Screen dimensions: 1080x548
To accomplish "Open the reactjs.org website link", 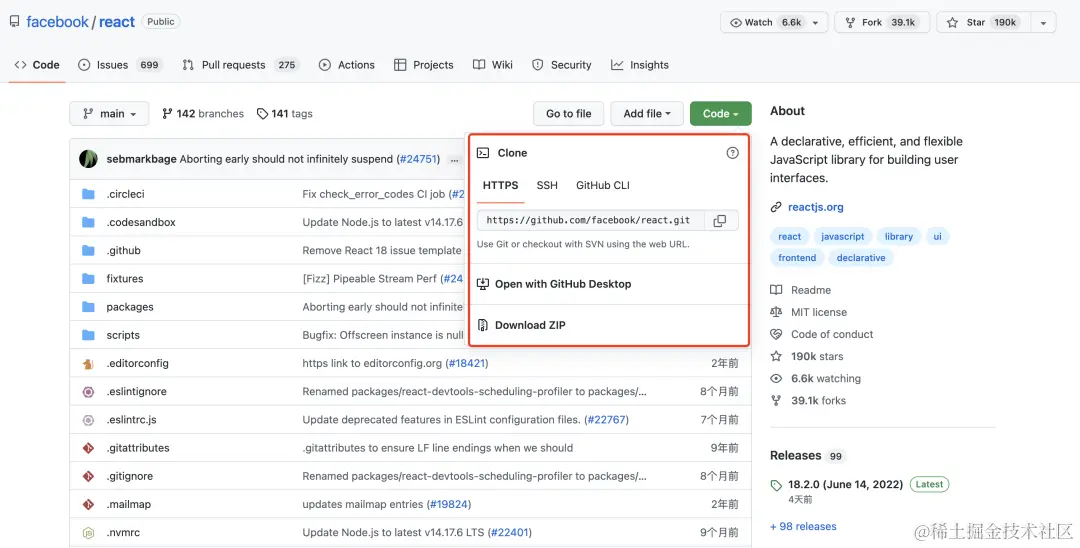I will (x=816, y=207).
